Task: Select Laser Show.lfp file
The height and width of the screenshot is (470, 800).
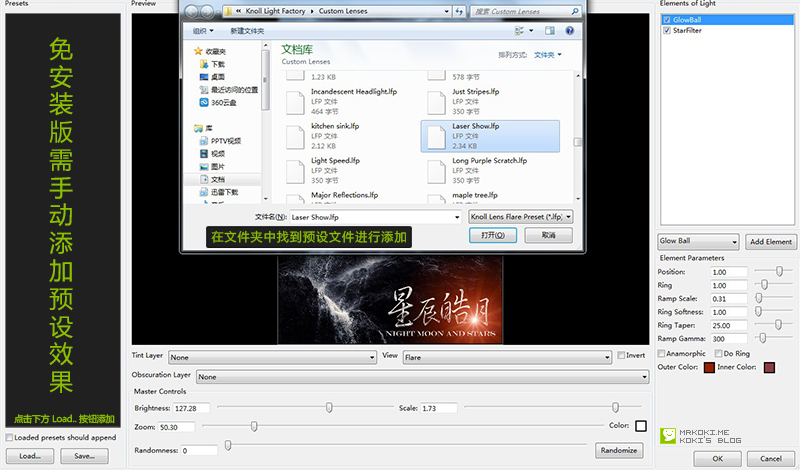Action: (x=490, y=136)
